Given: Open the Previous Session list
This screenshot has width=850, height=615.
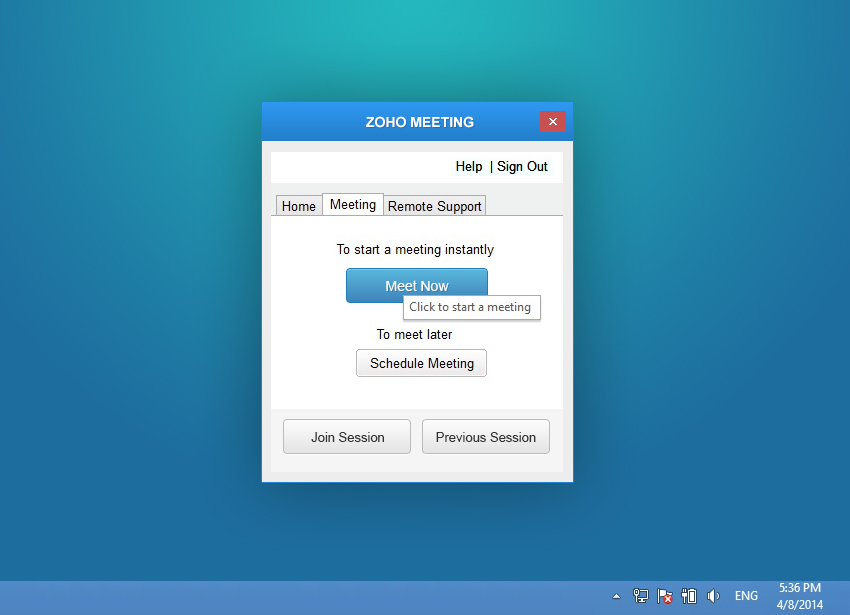Looking at the screenshot, I should click(486, 437).
